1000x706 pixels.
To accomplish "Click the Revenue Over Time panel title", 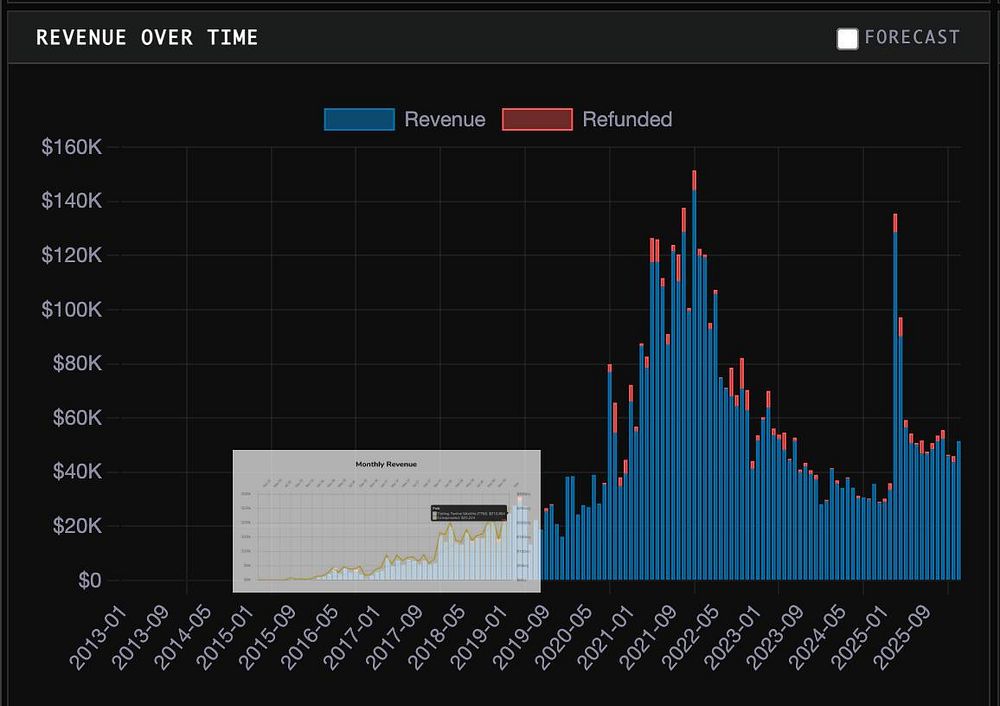I will [x=147, y=38].
